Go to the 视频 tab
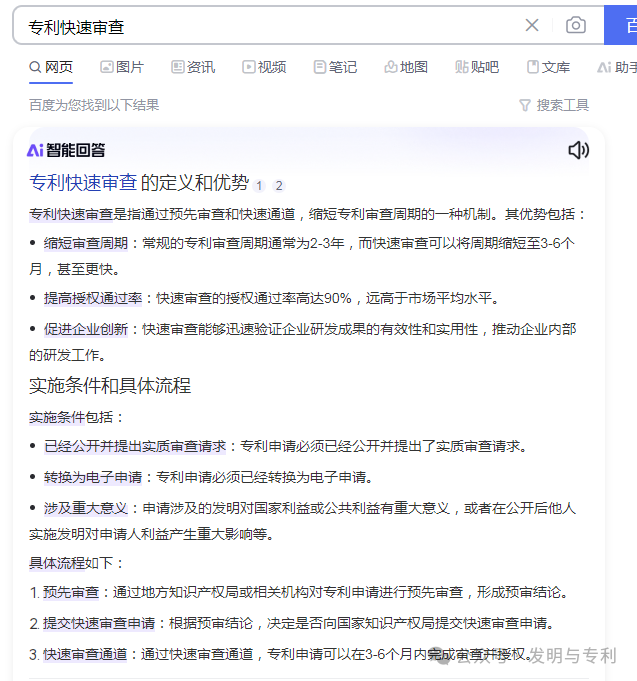Screen dimensions: 637x681 point(264,67)
